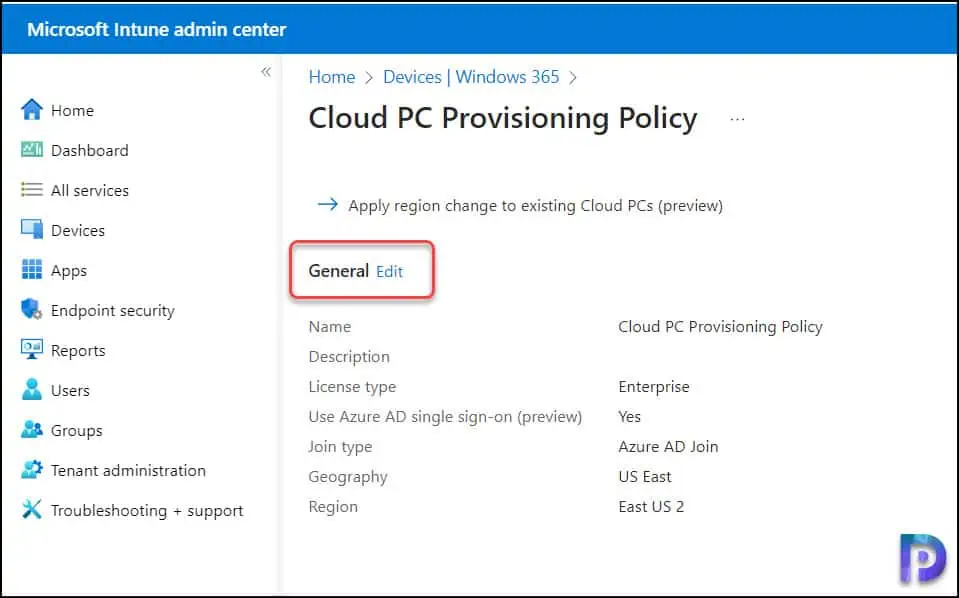Open Troubleshooting + support in sidebar

pos(147,511)
